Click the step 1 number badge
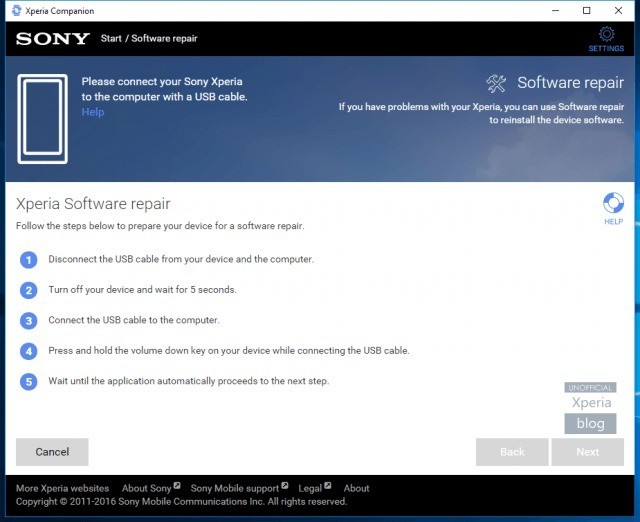 29,259
